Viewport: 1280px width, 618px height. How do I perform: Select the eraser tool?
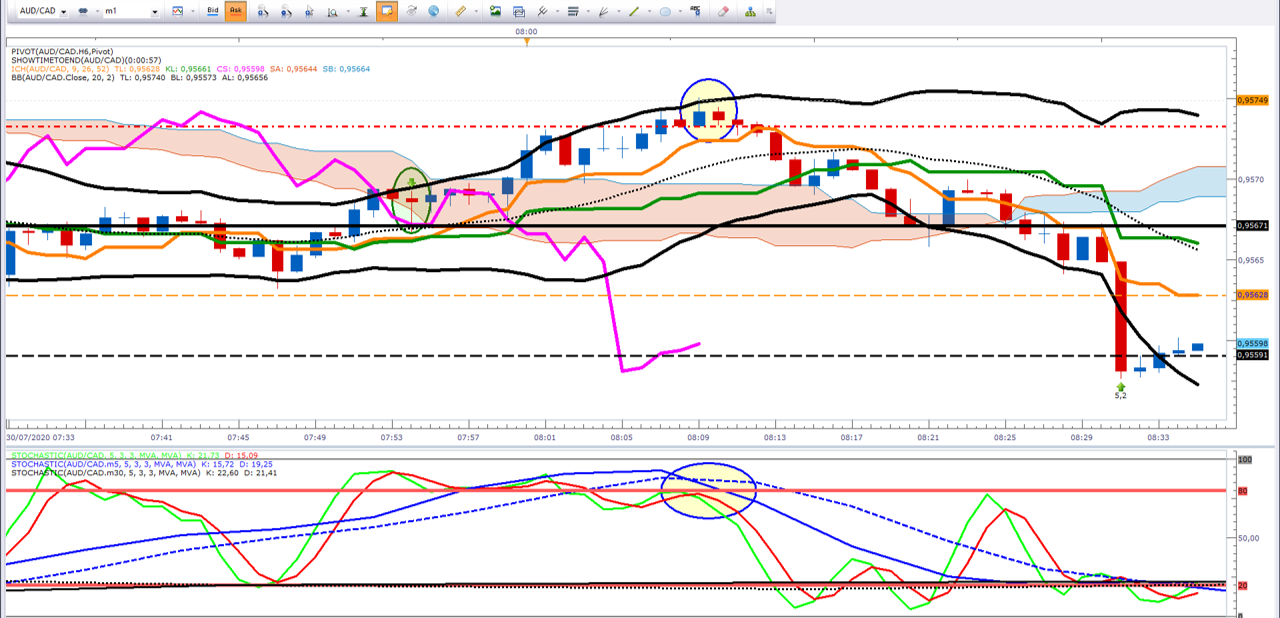click(724, 11)
